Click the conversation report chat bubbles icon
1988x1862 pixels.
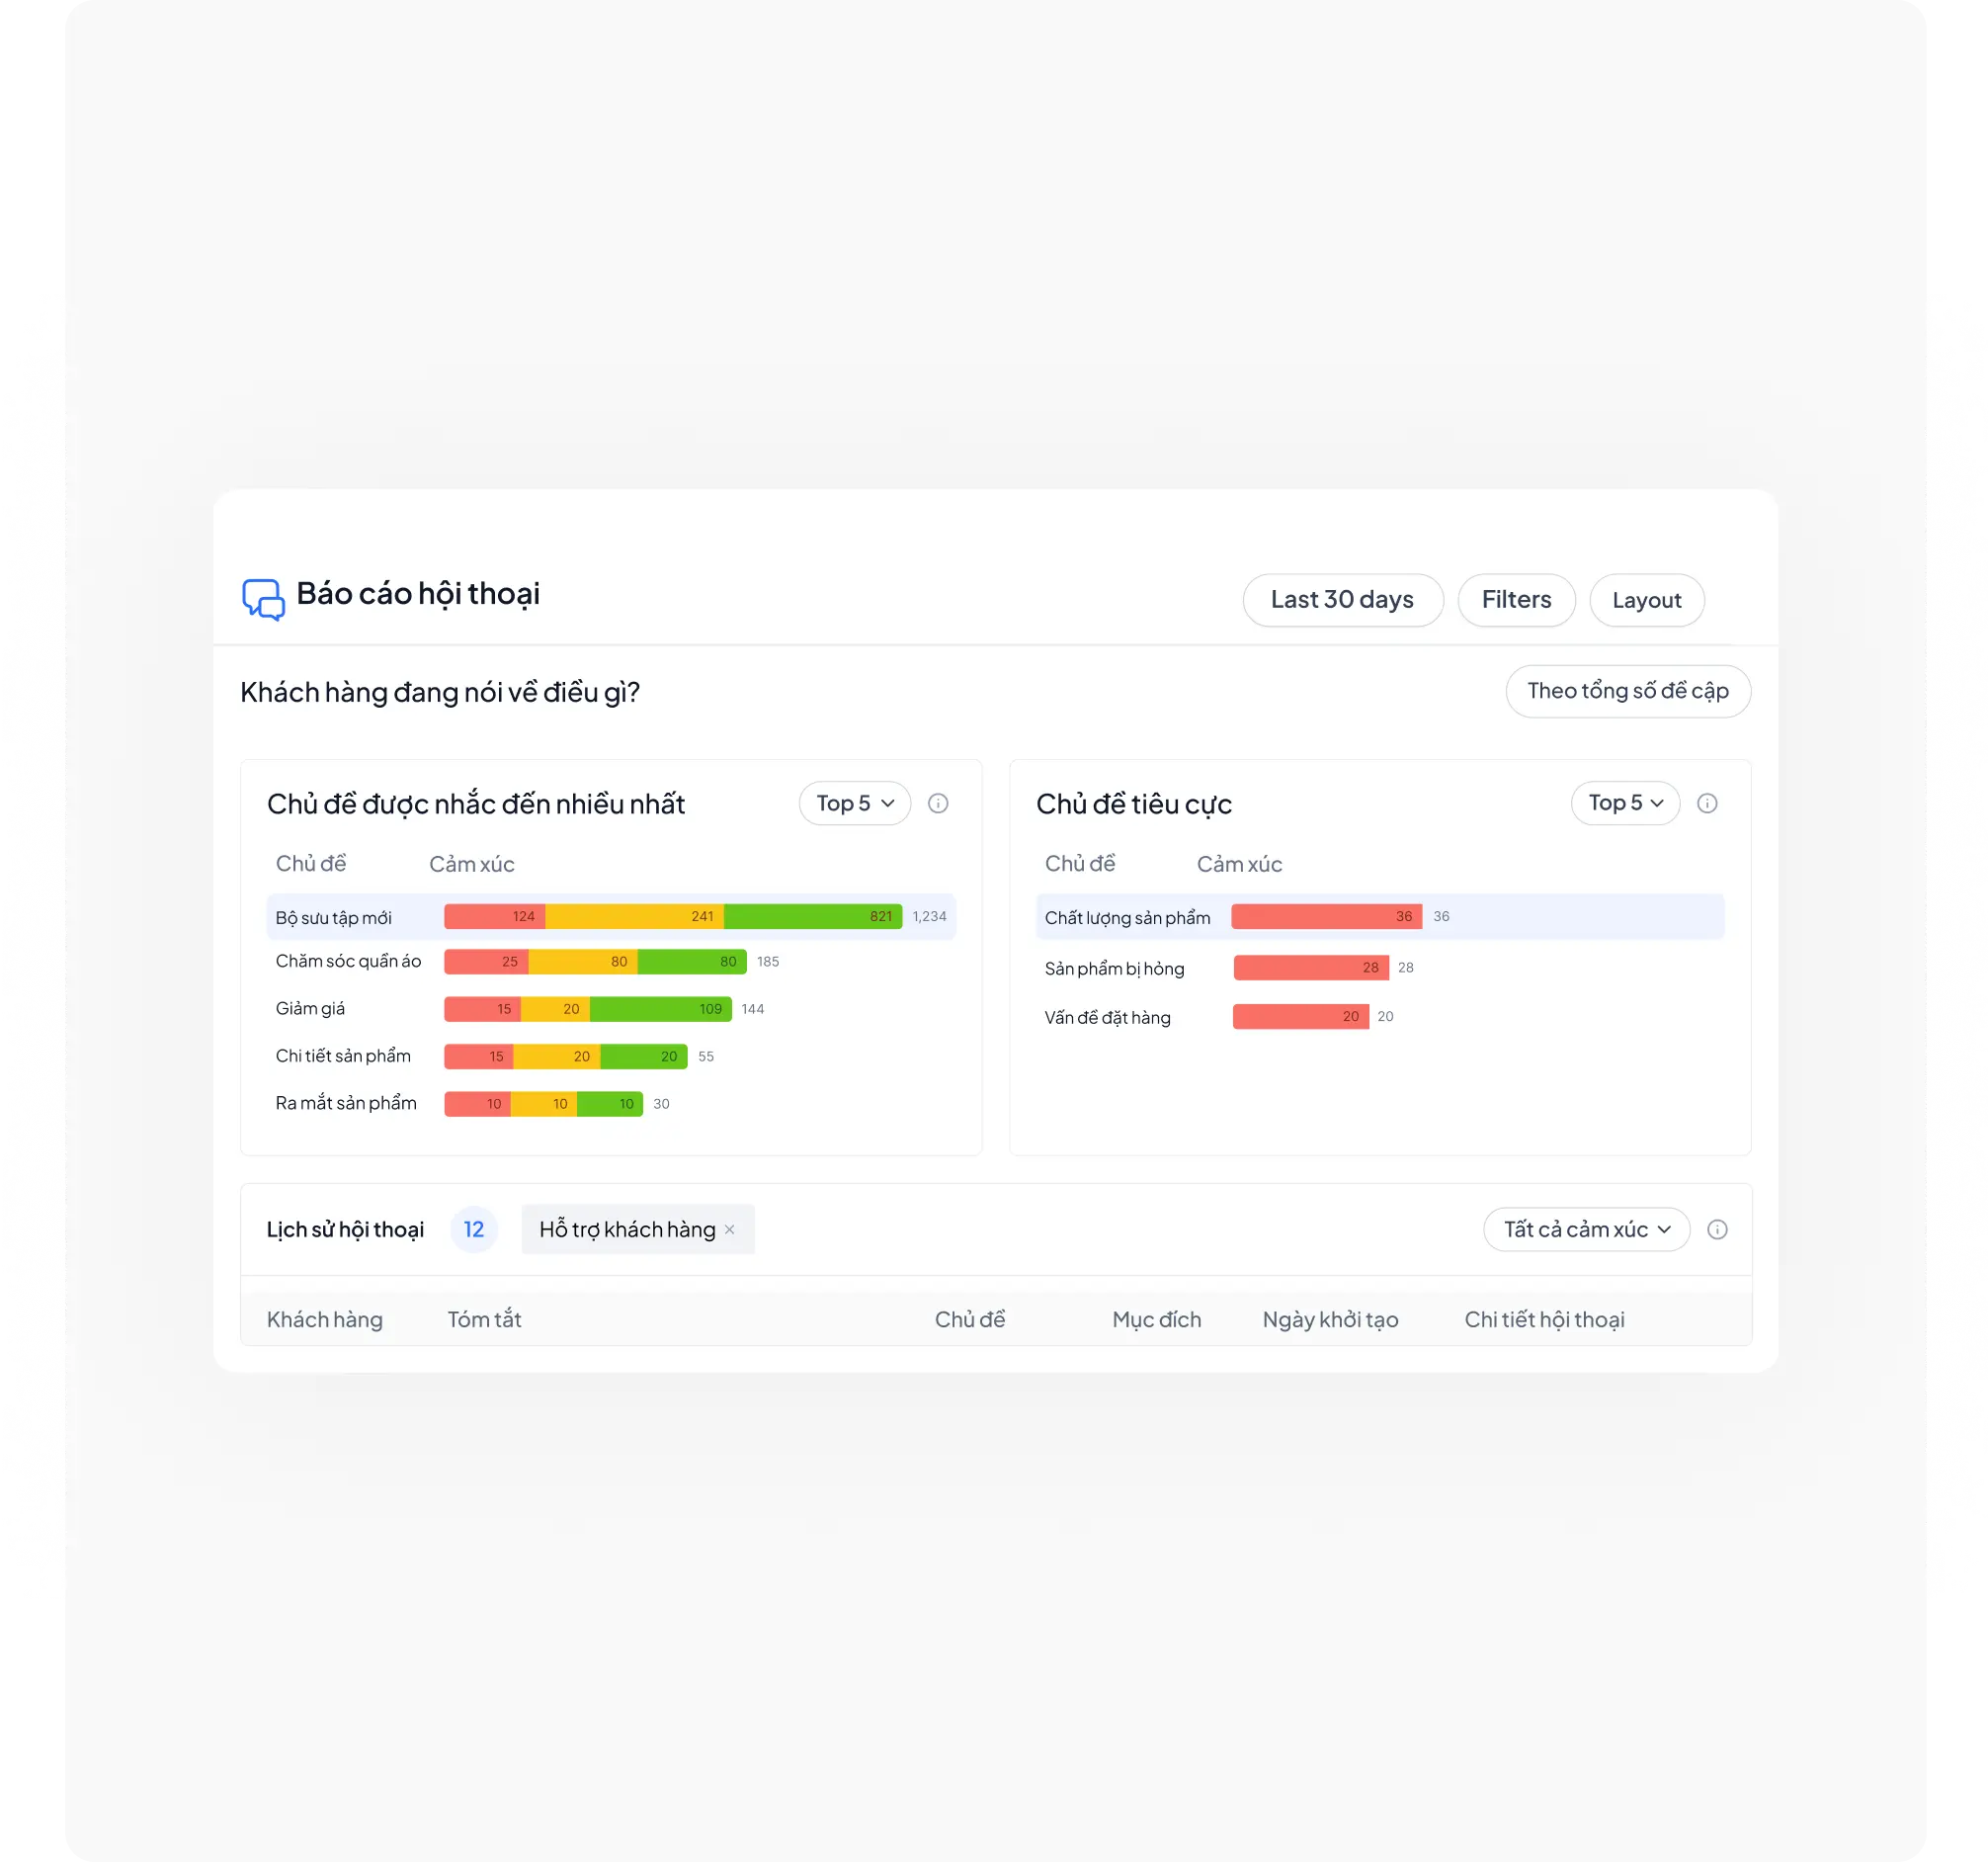263,599
